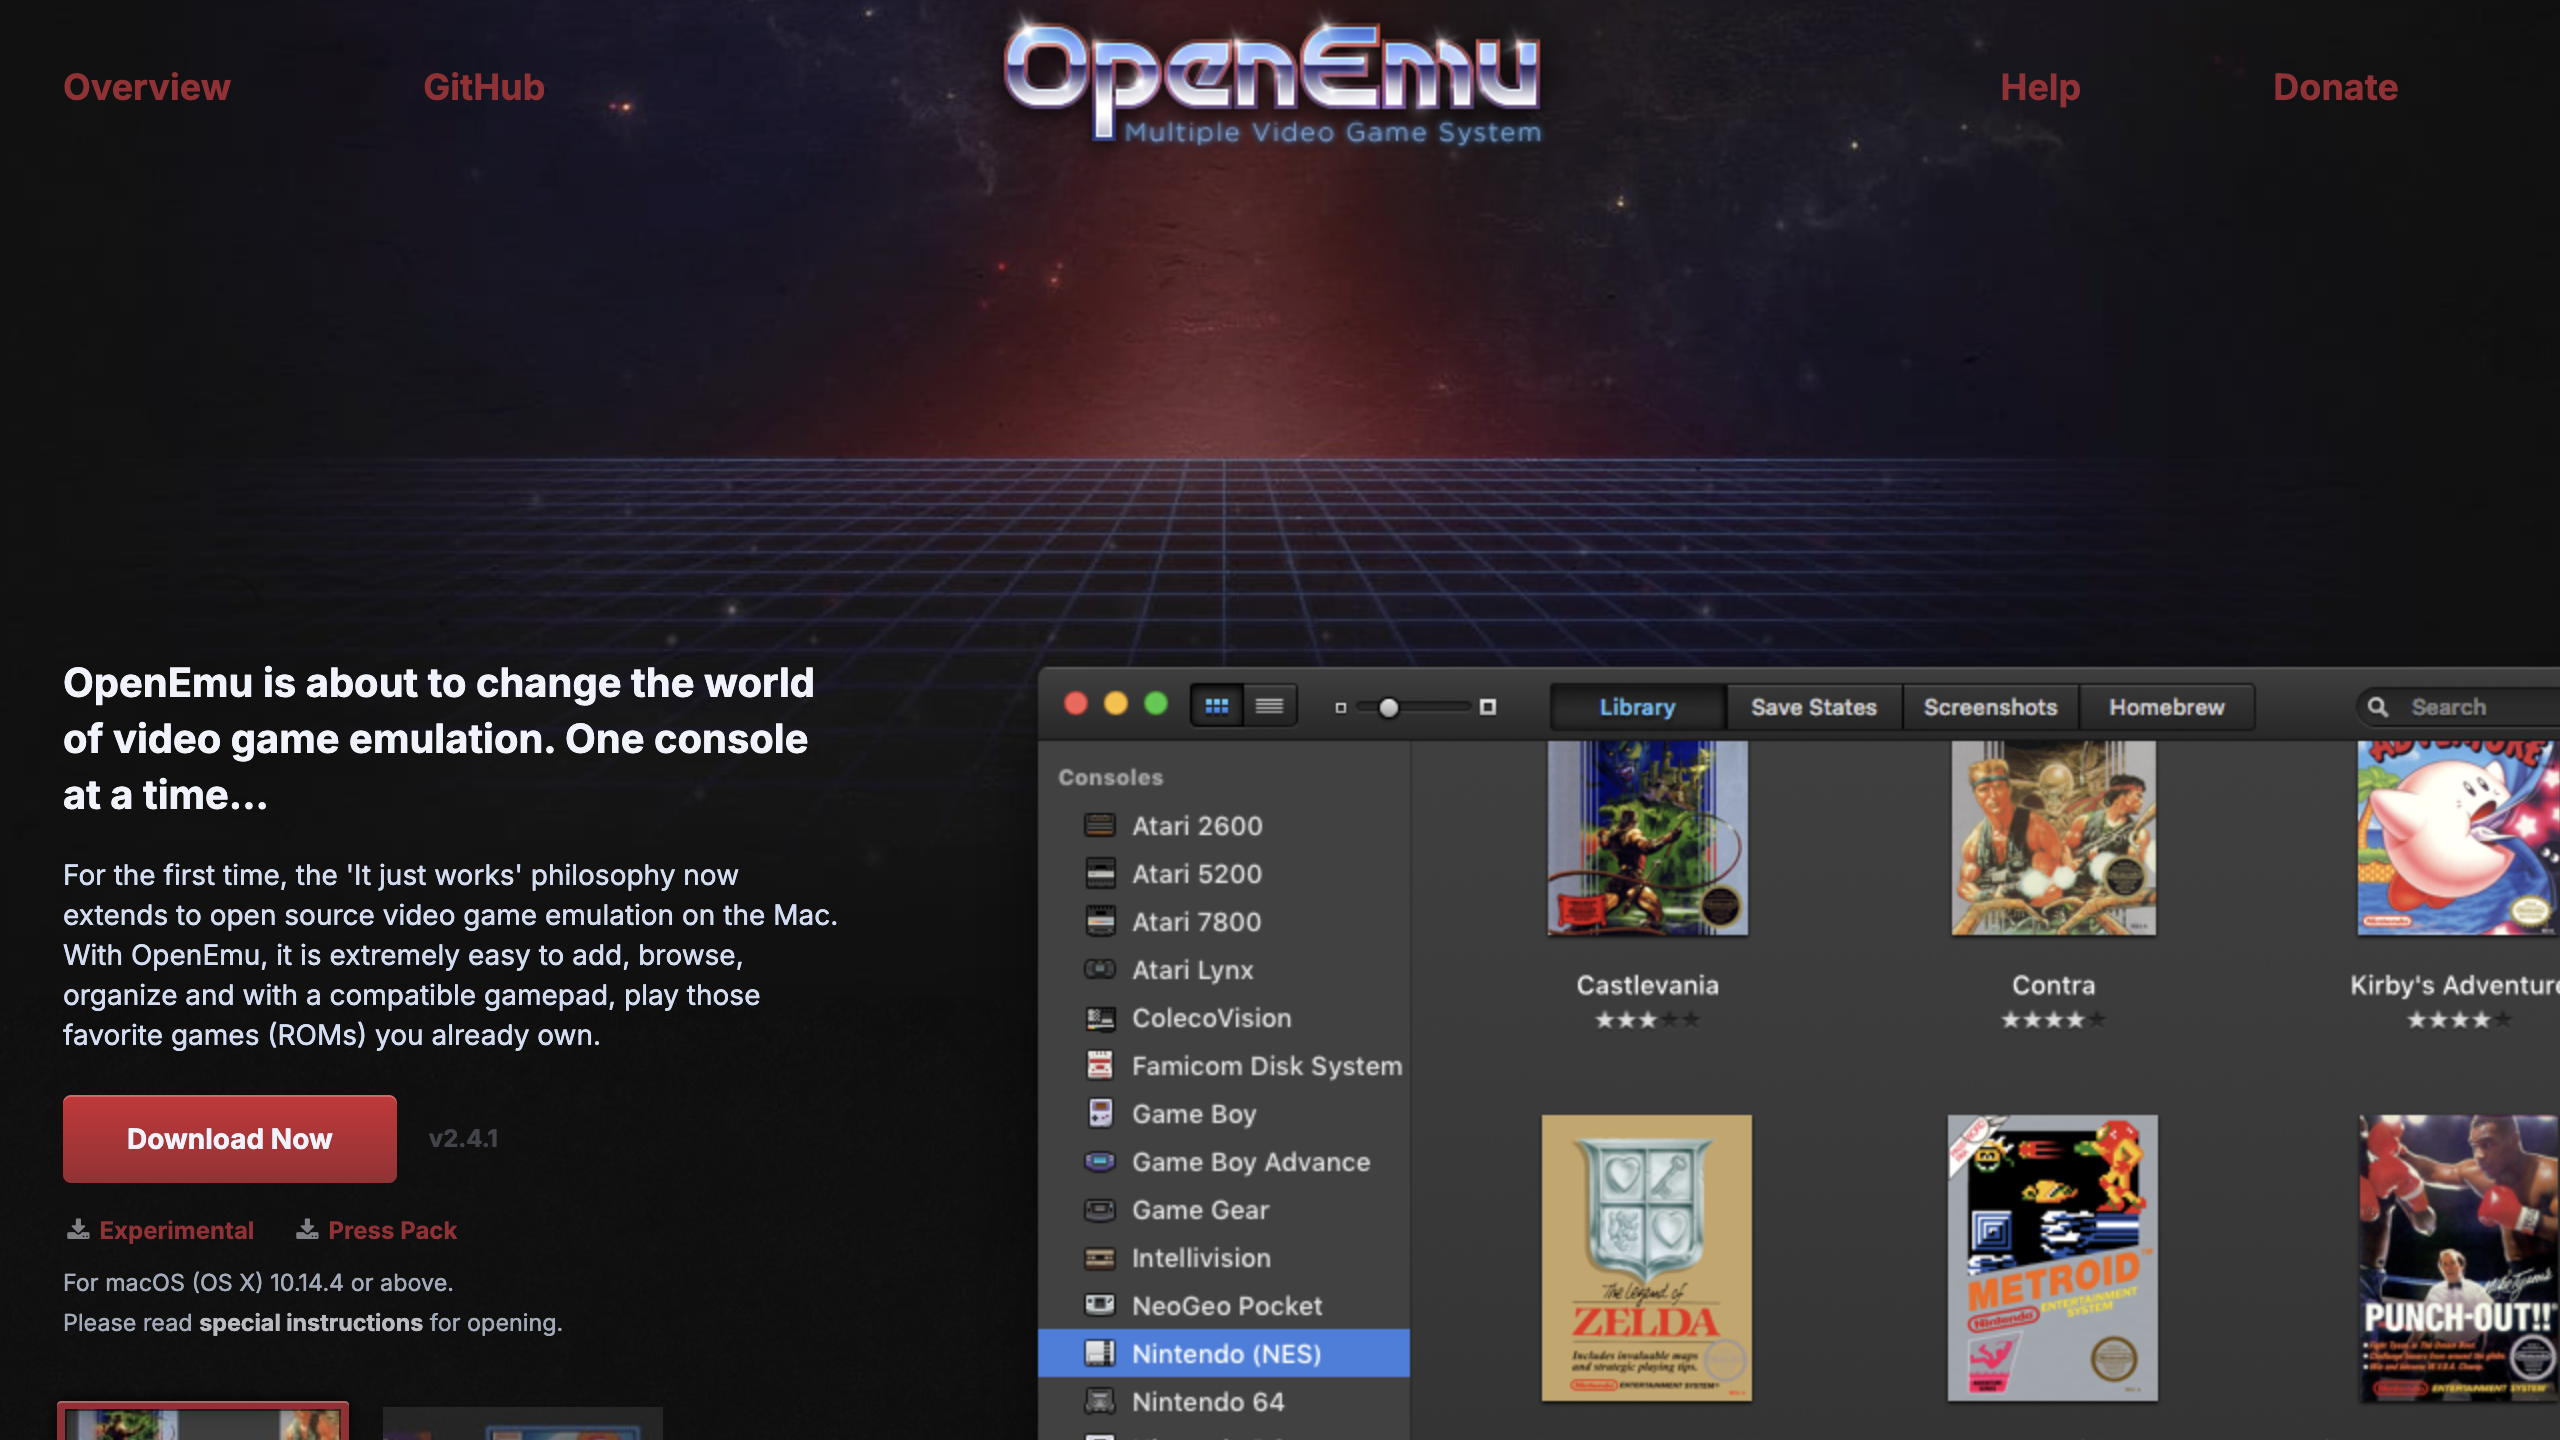
Task: Click the large-size icon right of slider
Action: [x=1488, y=707]
